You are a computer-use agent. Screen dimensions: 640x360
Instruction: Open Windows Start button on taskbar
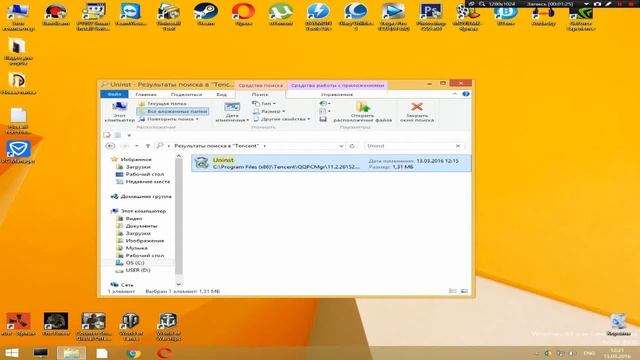pyautogui.click(x=11, y=353)
